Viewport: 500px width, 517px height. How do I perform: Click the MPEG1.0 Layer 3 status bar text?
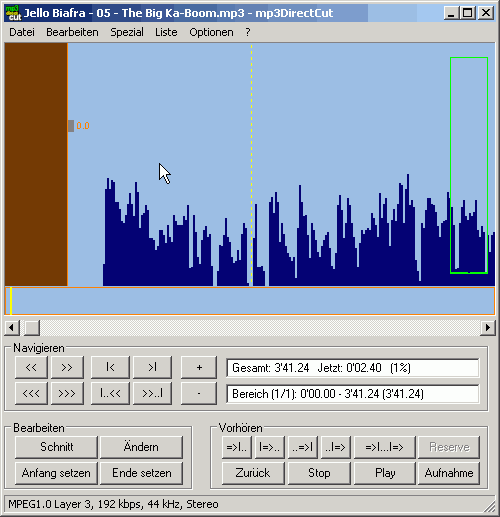click(113, 504)
